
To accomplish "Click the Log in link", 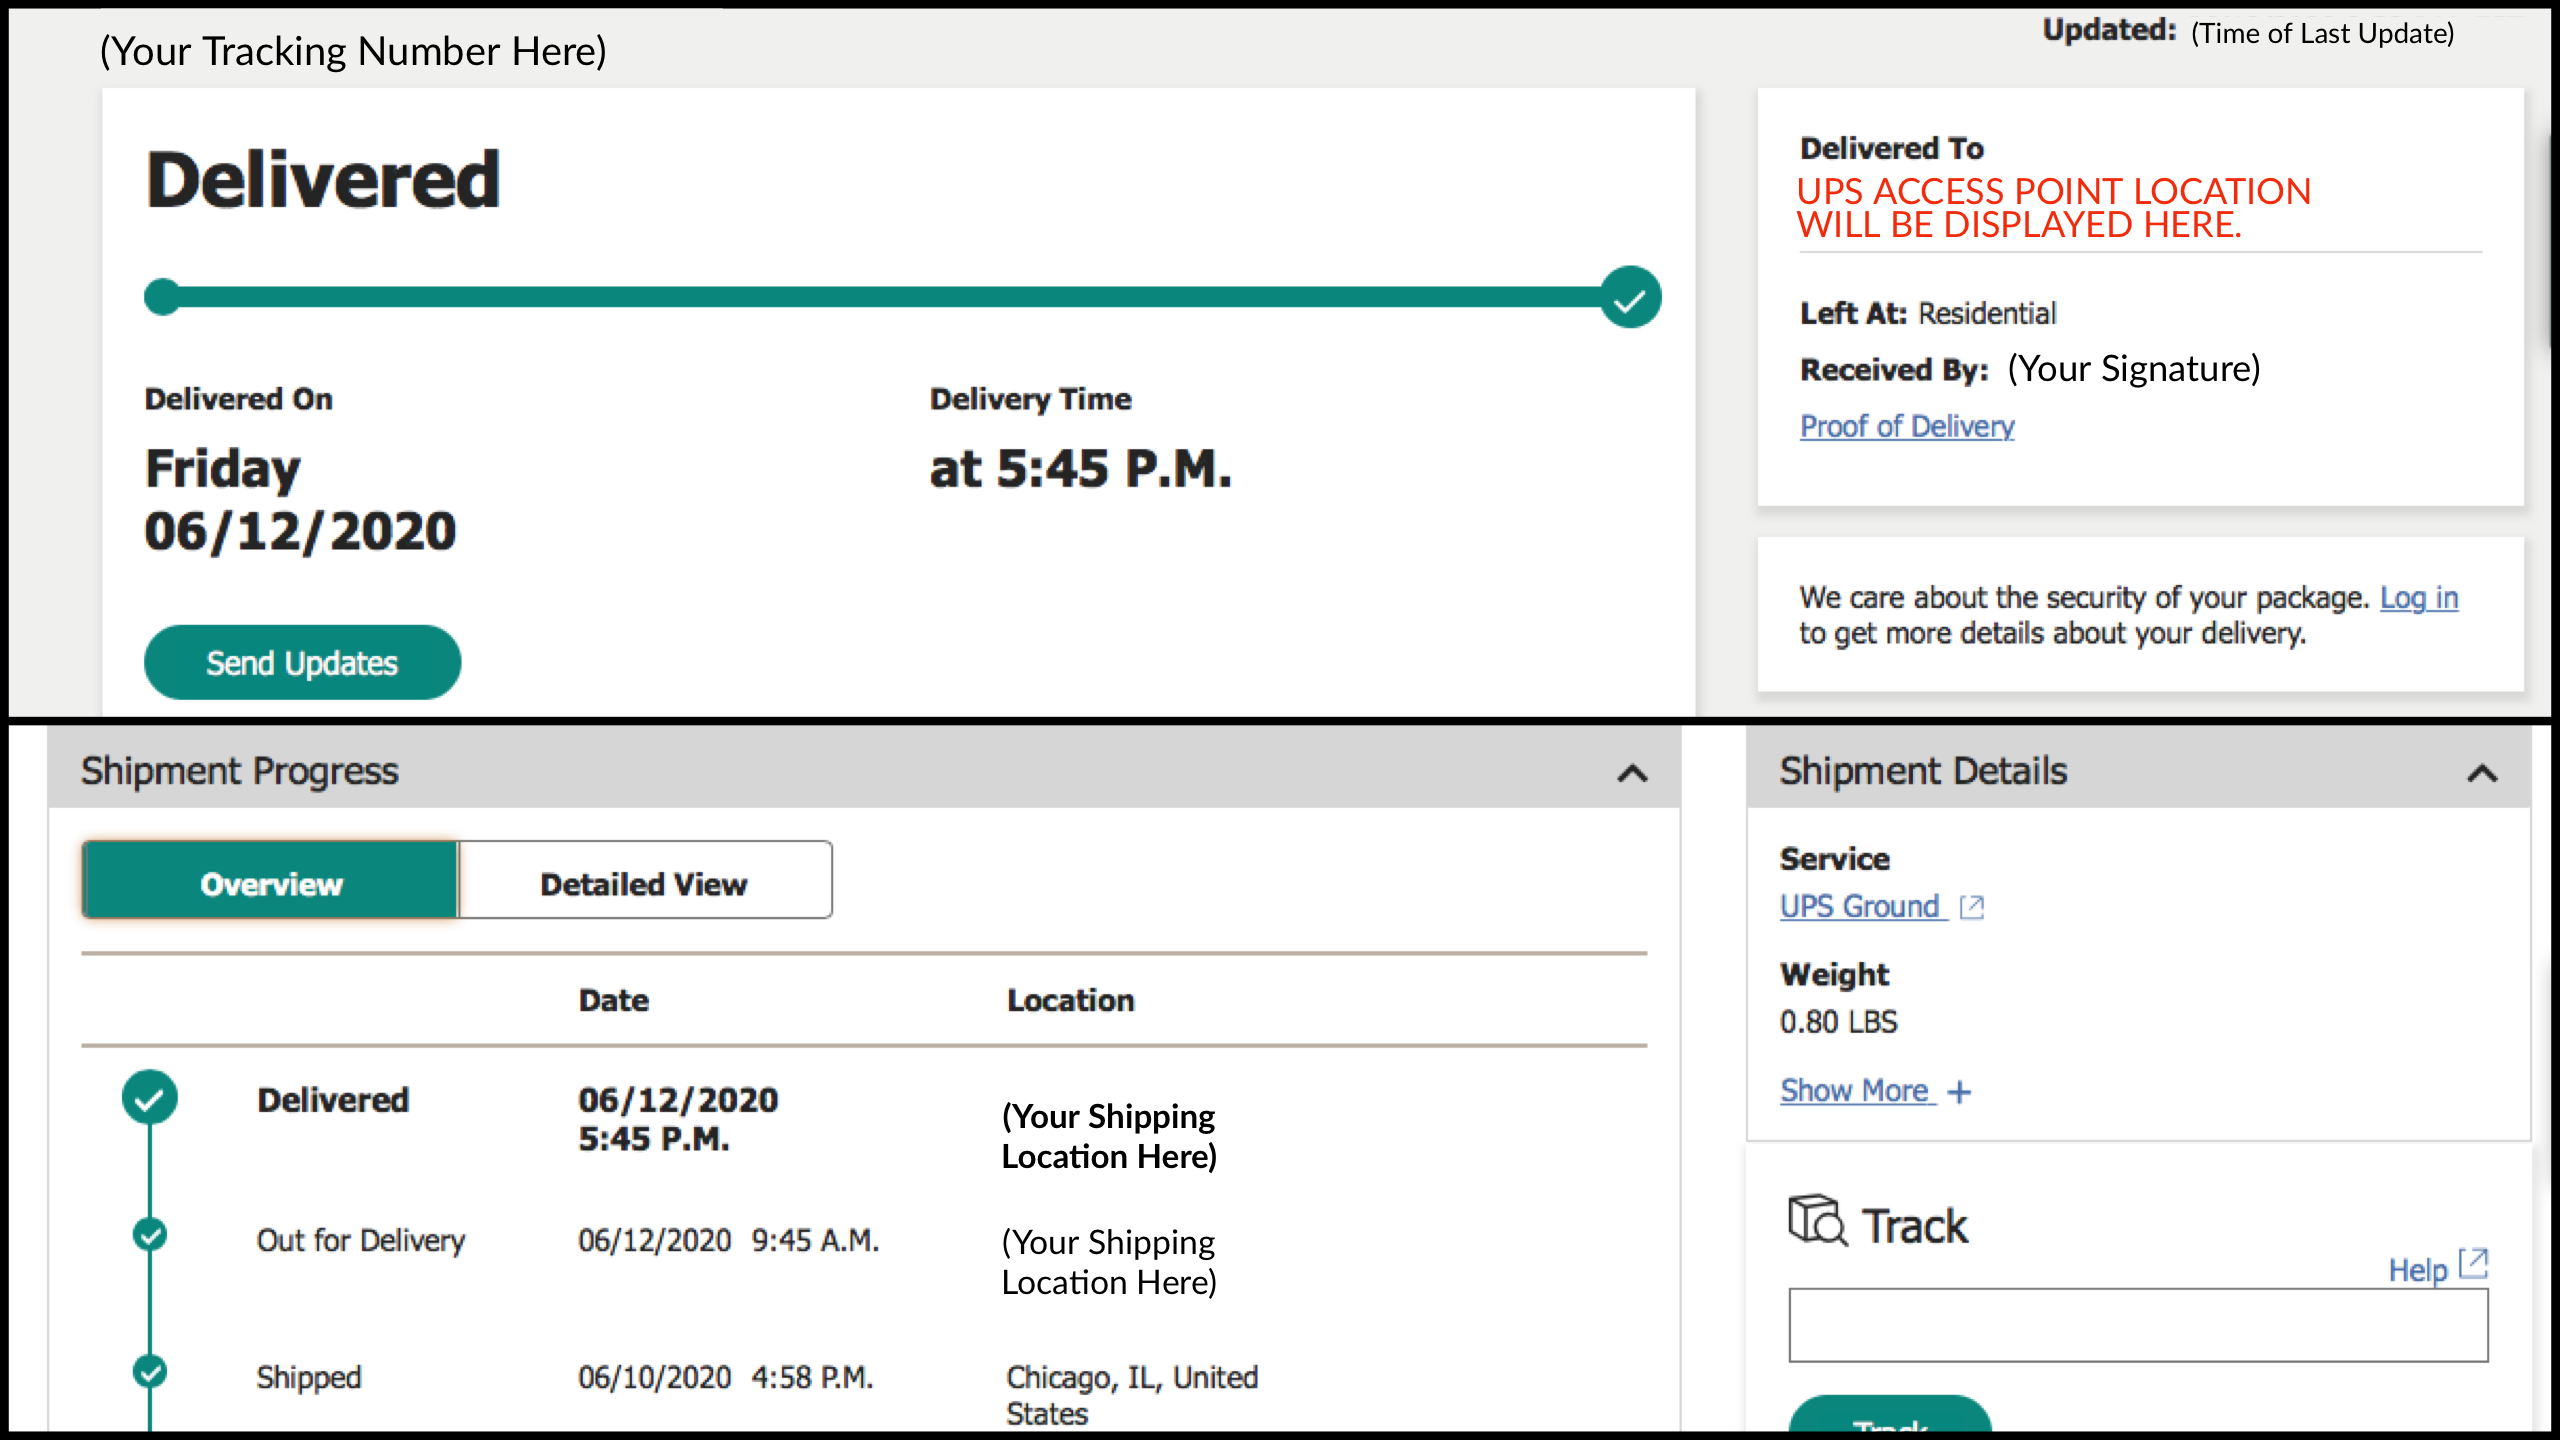I will click(2418, 598).
